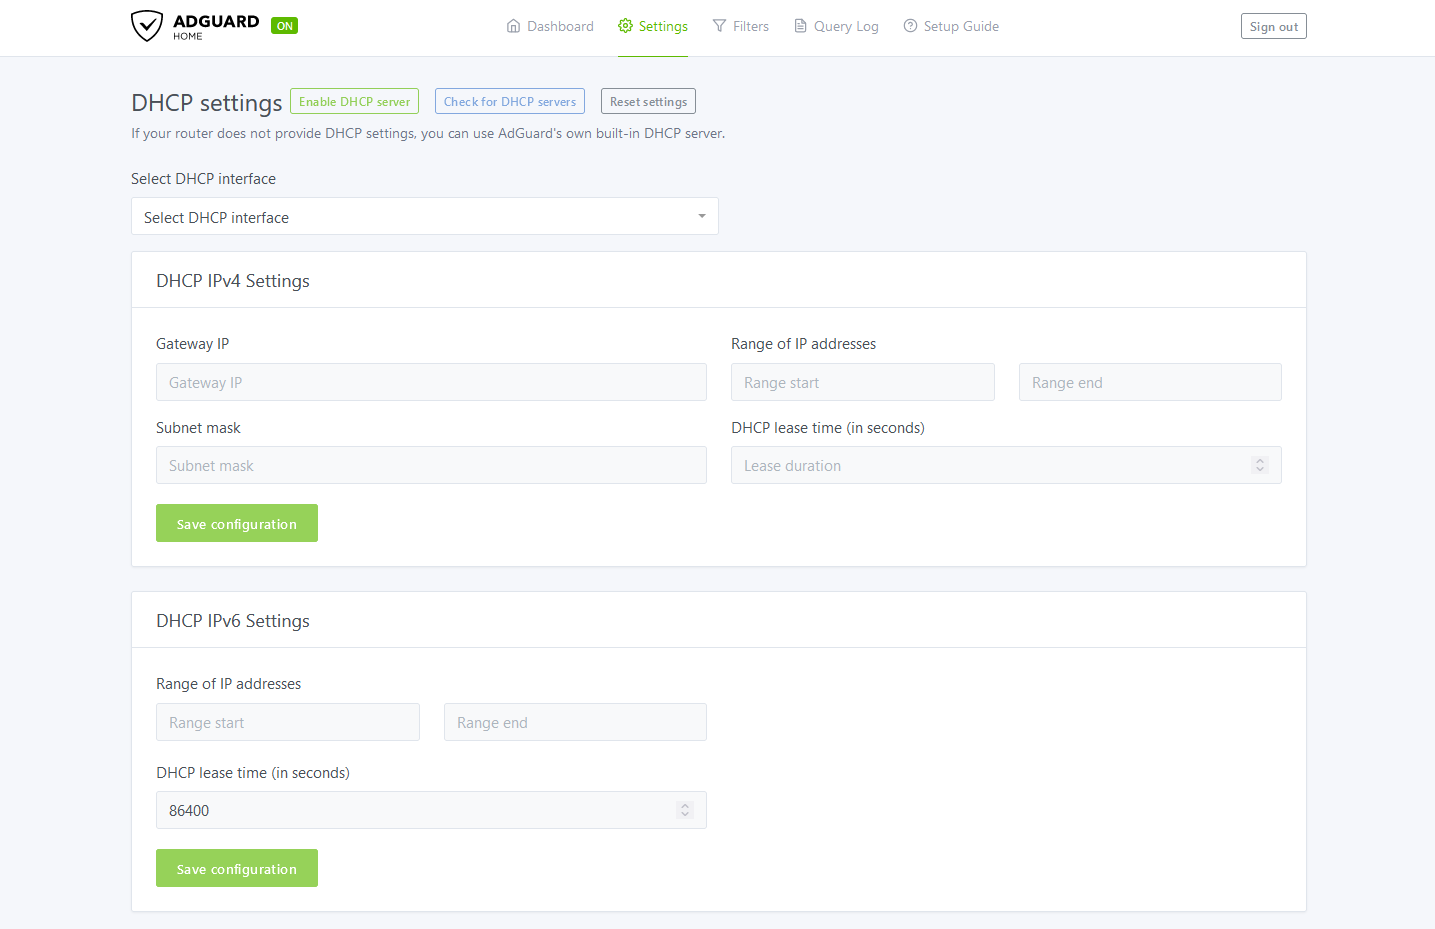Save the IPv4 configuration
The width and height of the screenshot is (1435, 929).
236,523
